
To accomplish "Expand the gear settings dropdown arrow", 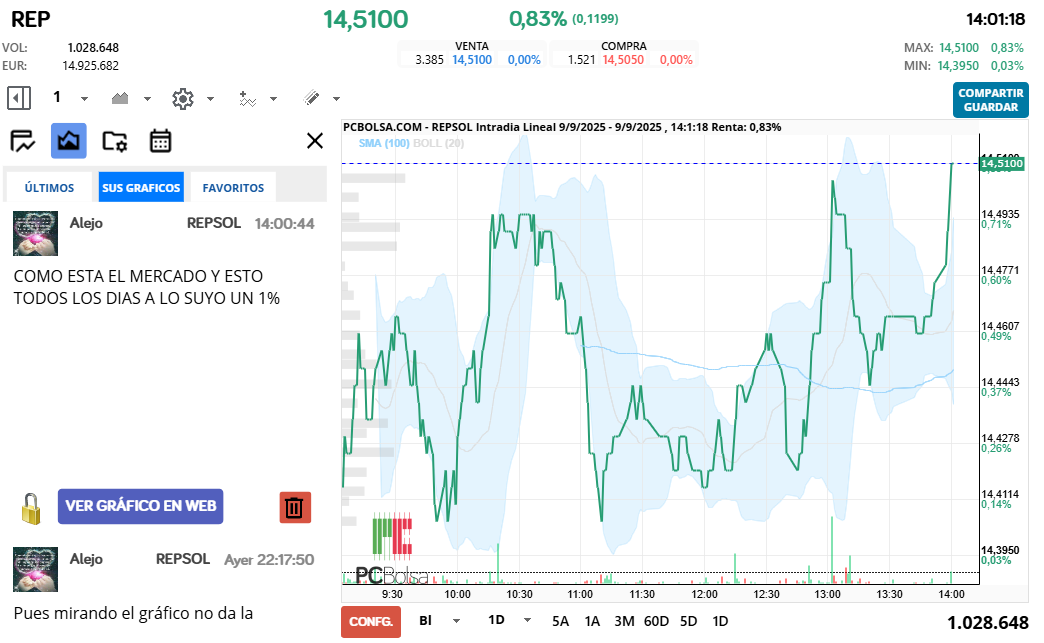I will coord(210,99).
